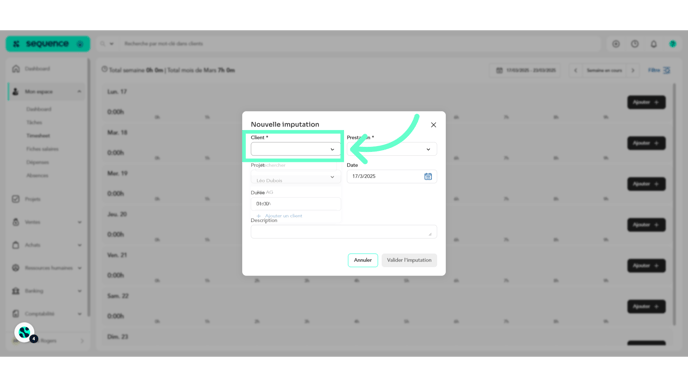Click the Dashboard home icon
This screenshot has width=688, height=387.
tap(16, 69)
